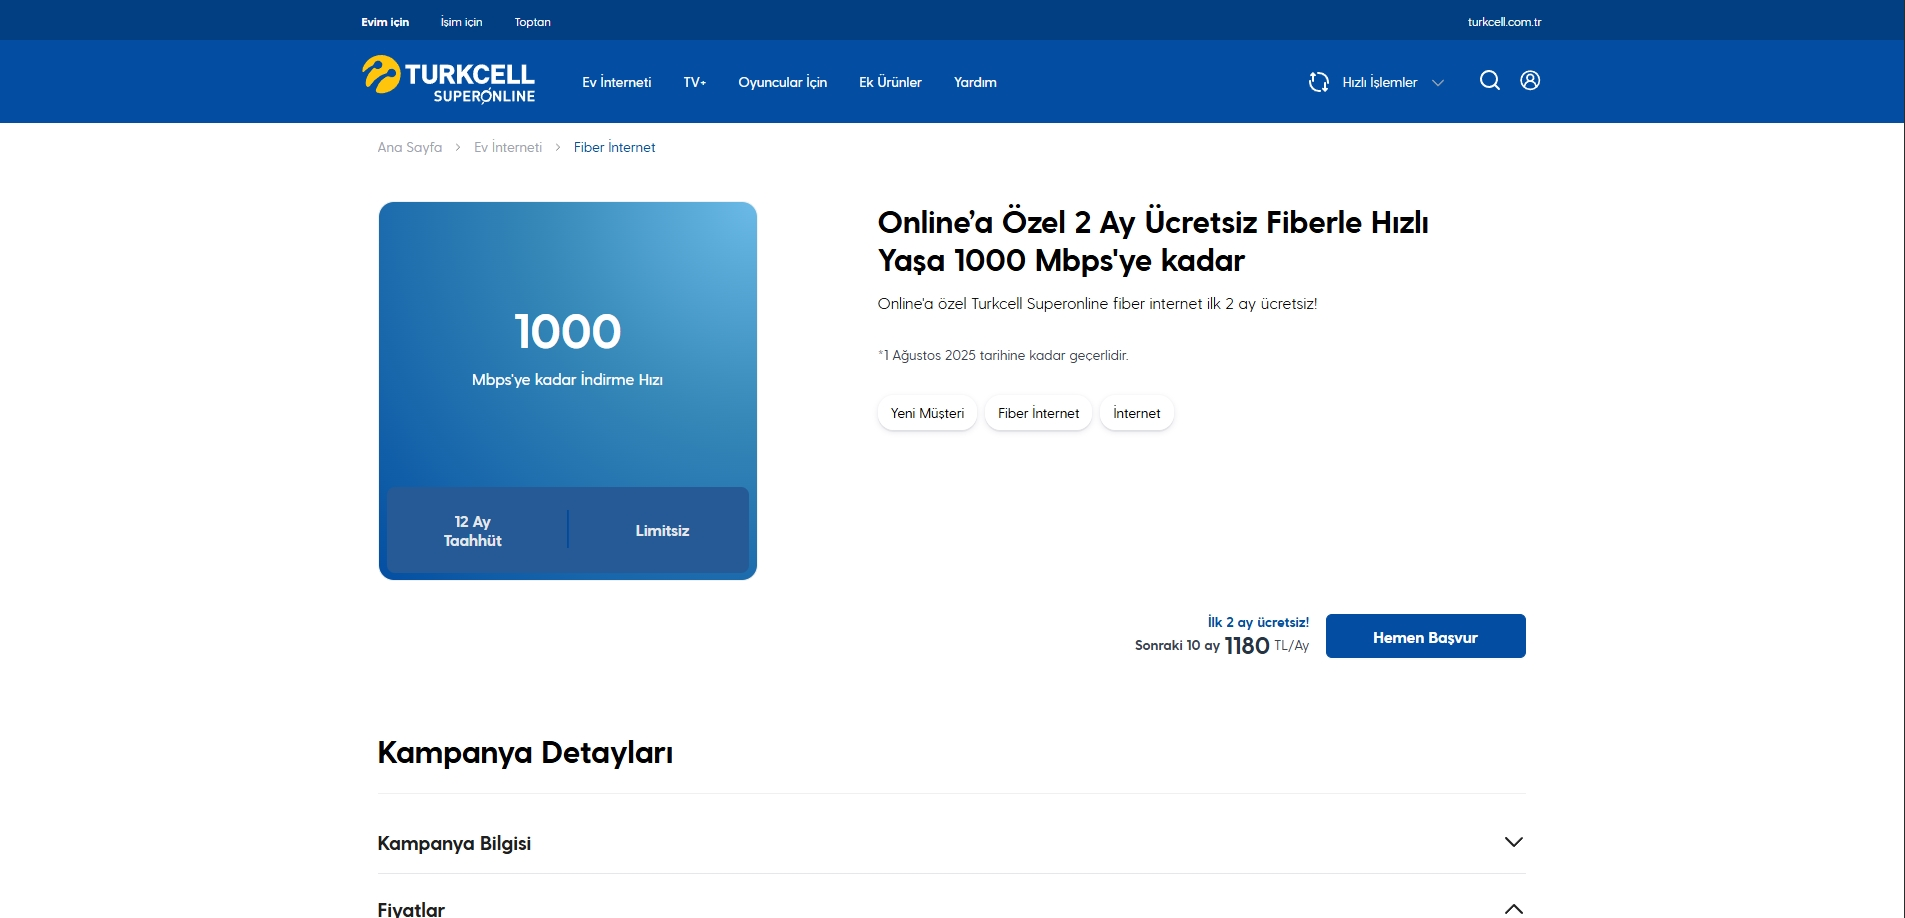Open the Yardım menu
This screenshot has width=1905, height=918.
click(x=975, y=82)
